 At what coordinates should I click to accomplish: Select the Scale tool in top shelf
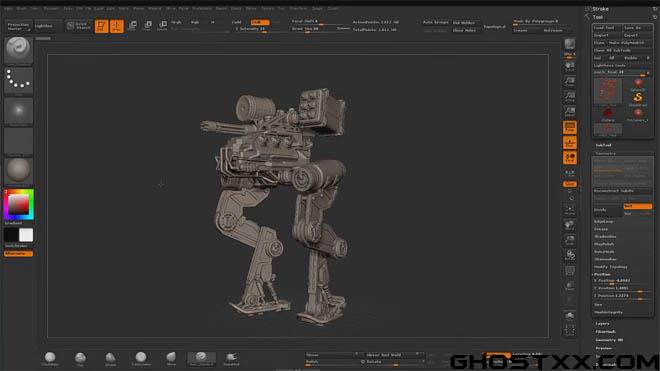147,26
